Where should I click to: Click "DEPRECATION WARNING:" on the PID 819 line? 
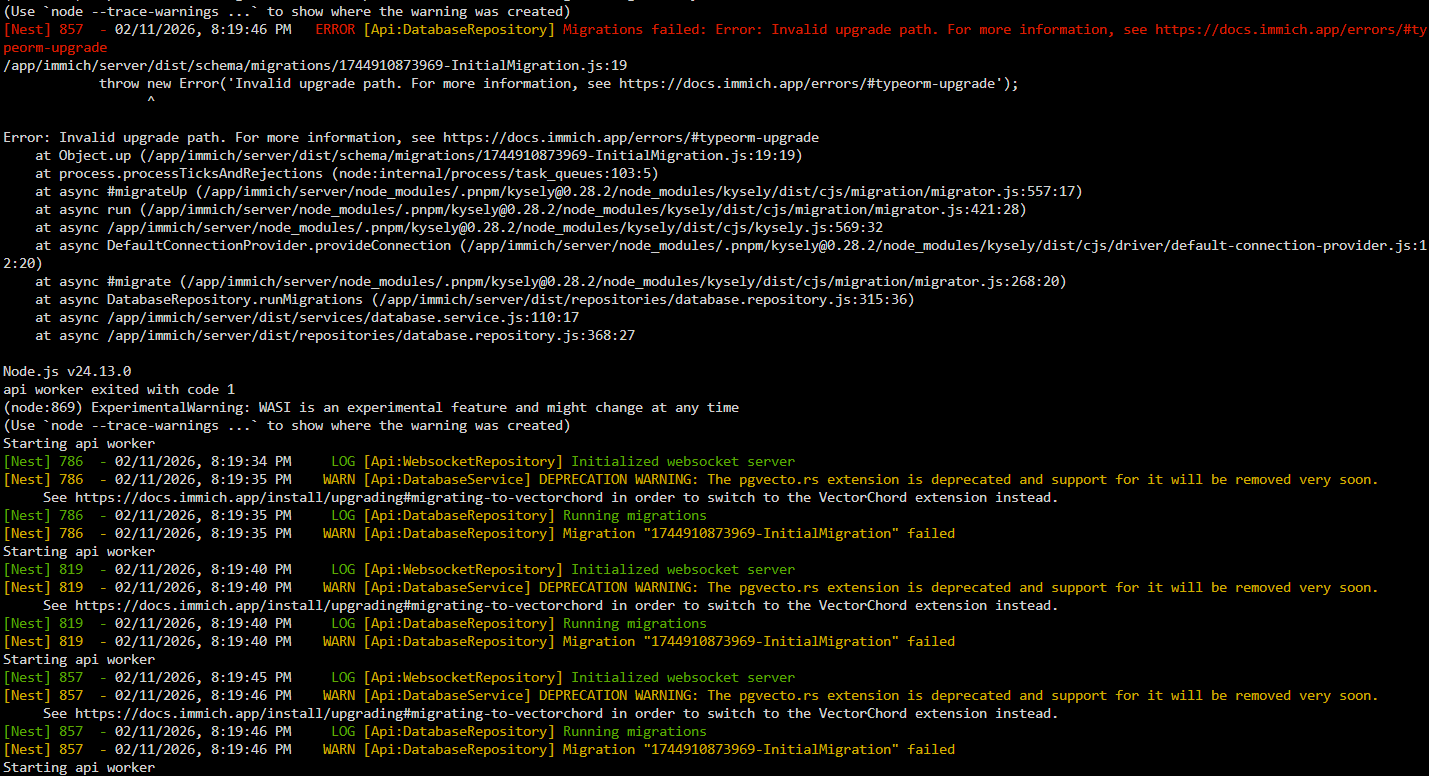coord(619,588)
